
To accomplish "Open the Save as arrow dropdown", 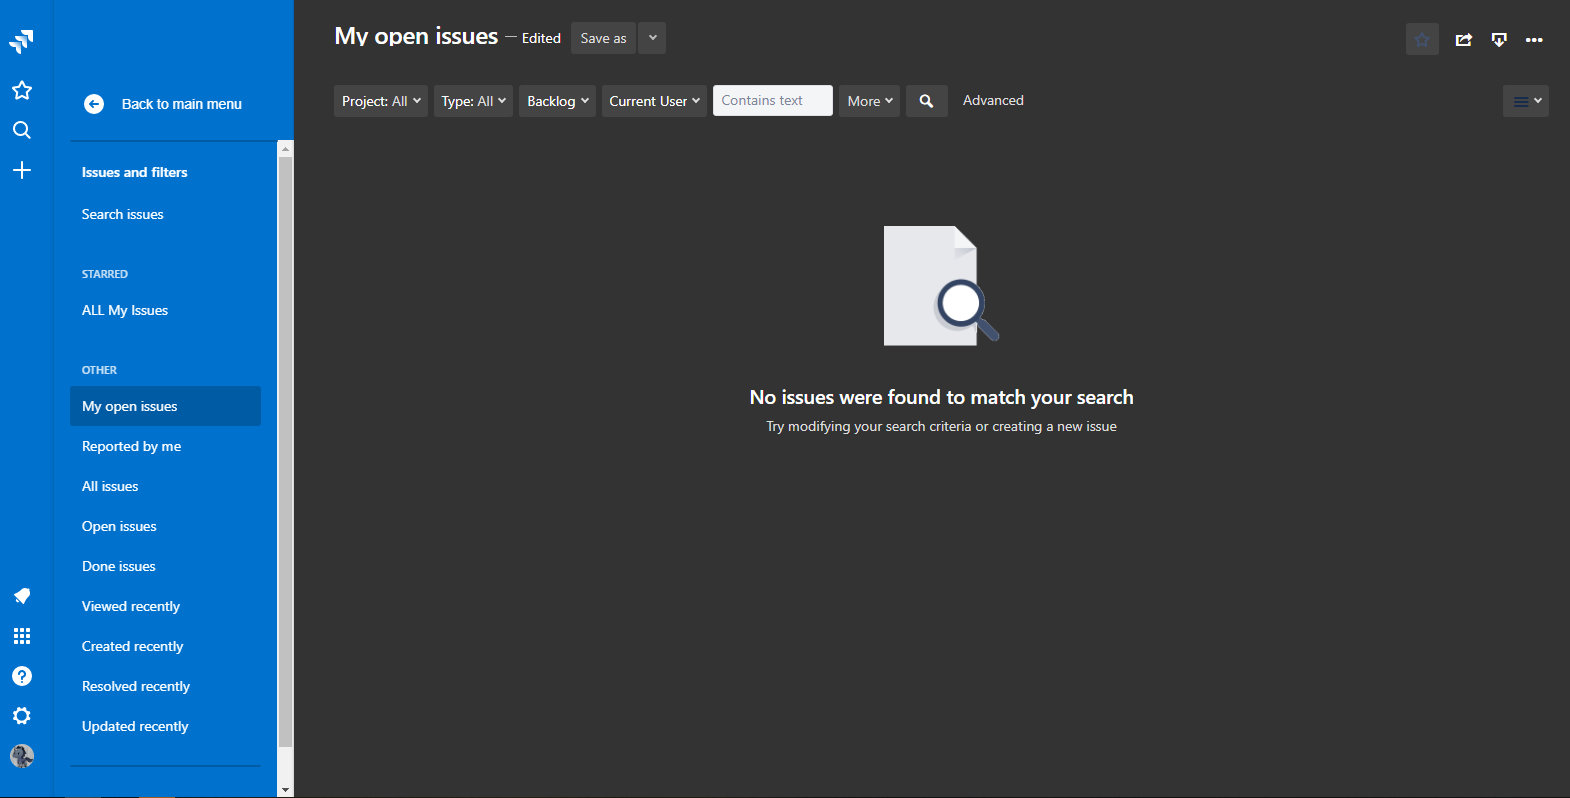I will [x=652, y=38].
